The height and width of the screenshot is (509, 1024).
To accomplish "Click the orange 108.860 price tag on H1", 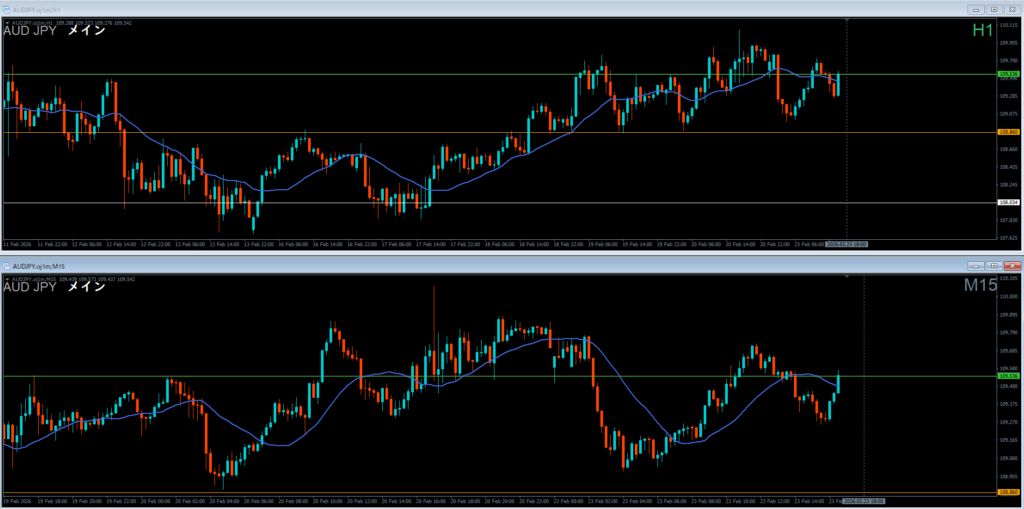I will (x=1008, y=132).
